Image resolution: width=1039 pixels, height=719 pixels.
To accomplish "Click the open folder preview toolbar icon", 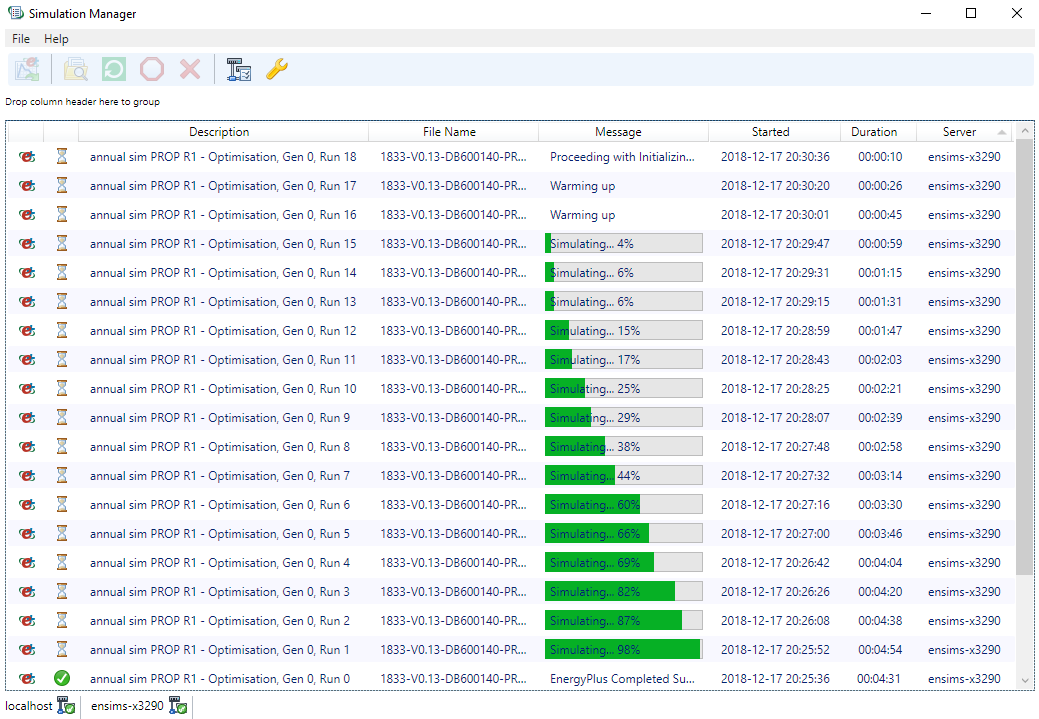I will click(76, 69).
